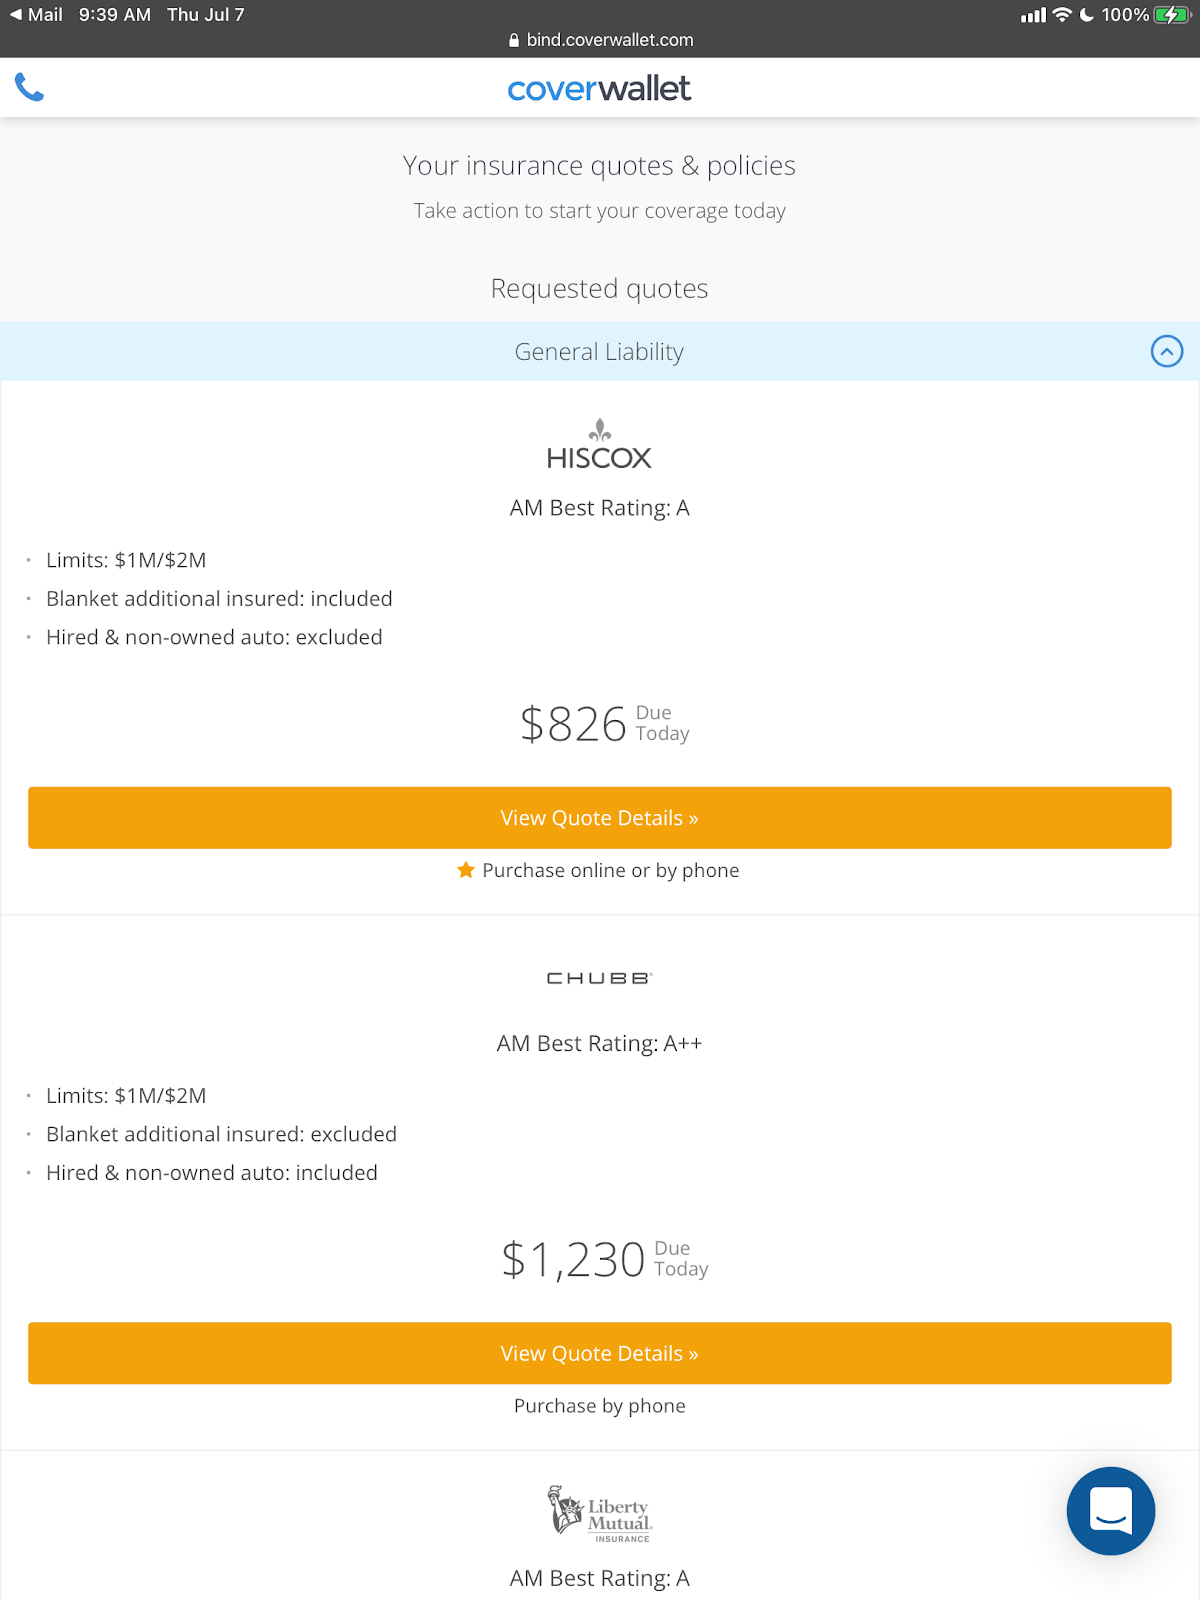
Task: Tap Purchase by phone text
Action: click(599, 1406)
